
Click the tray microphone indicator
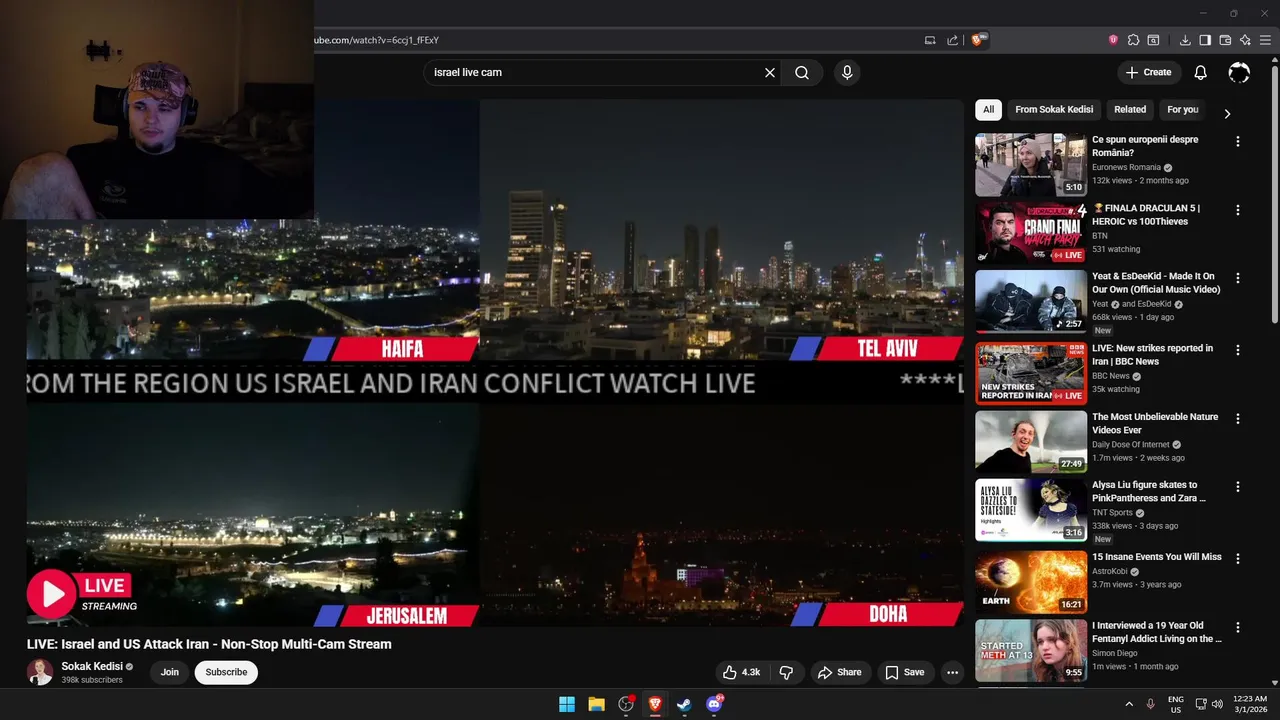pos(1150,704)
